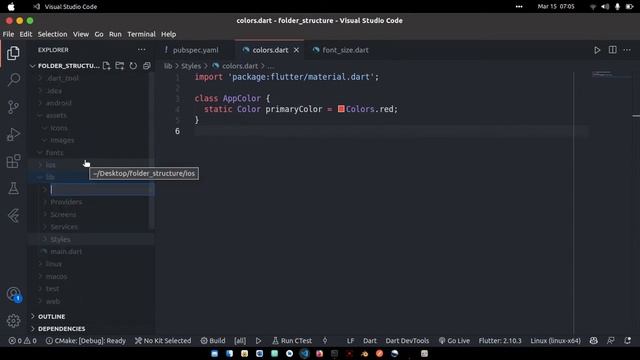Click CMake: [Debug]: Ready status
Viewport: 640px width, 360px height.
[86, 340]
